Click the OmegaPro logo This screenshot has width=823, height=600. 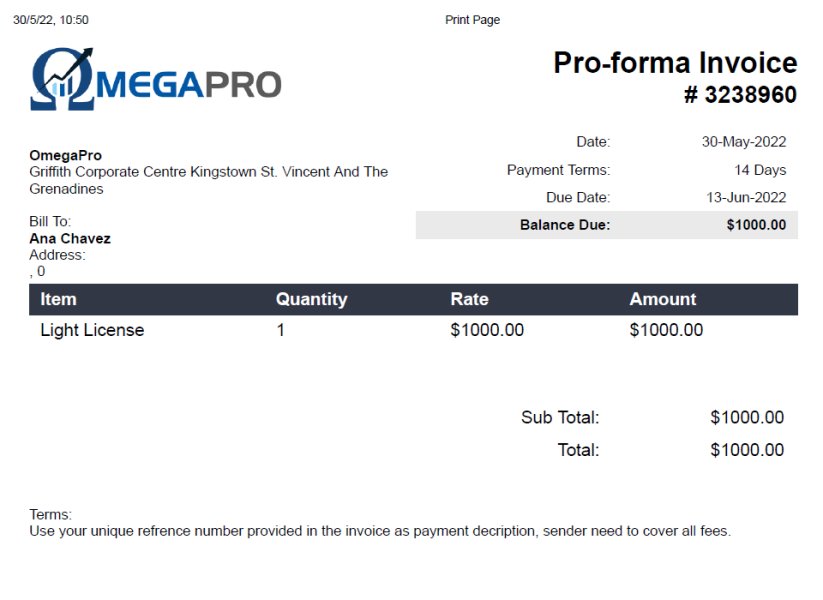click(156, 79)
